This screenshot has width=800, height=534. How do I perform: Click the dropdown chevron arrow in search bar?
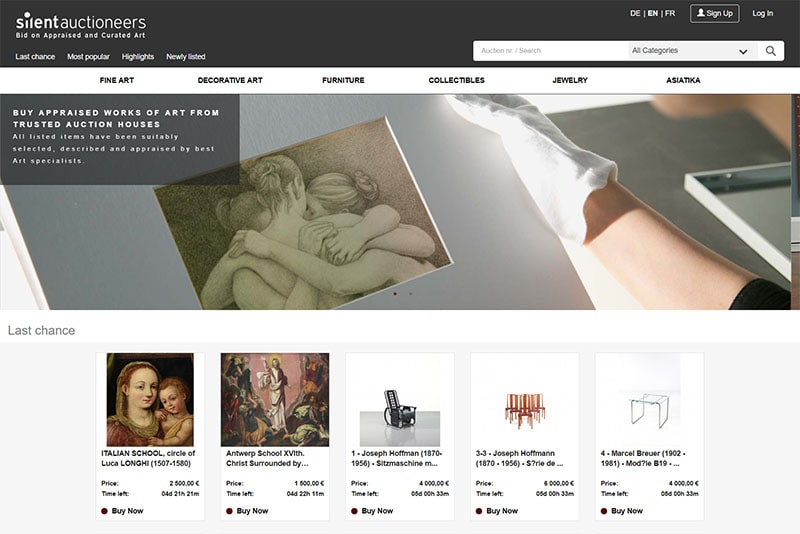pyautogui.click(x=743, y=52)
